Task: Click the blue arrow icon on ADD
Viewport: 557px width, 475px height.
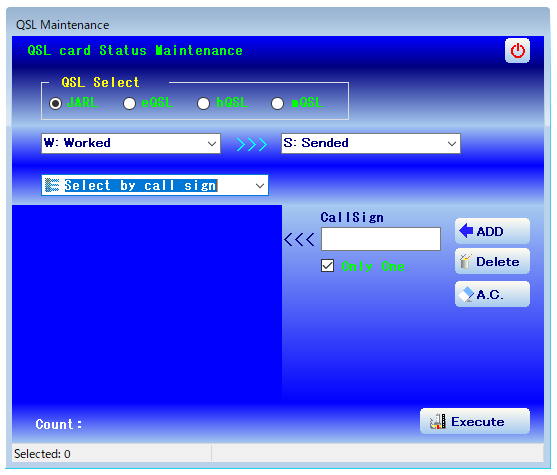Action: 466,231
